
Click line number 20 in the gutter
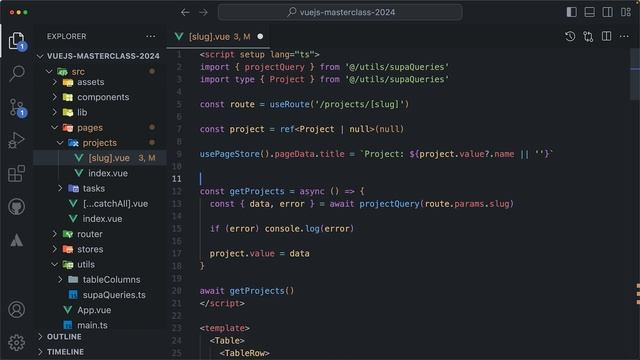tap(176, 291)
